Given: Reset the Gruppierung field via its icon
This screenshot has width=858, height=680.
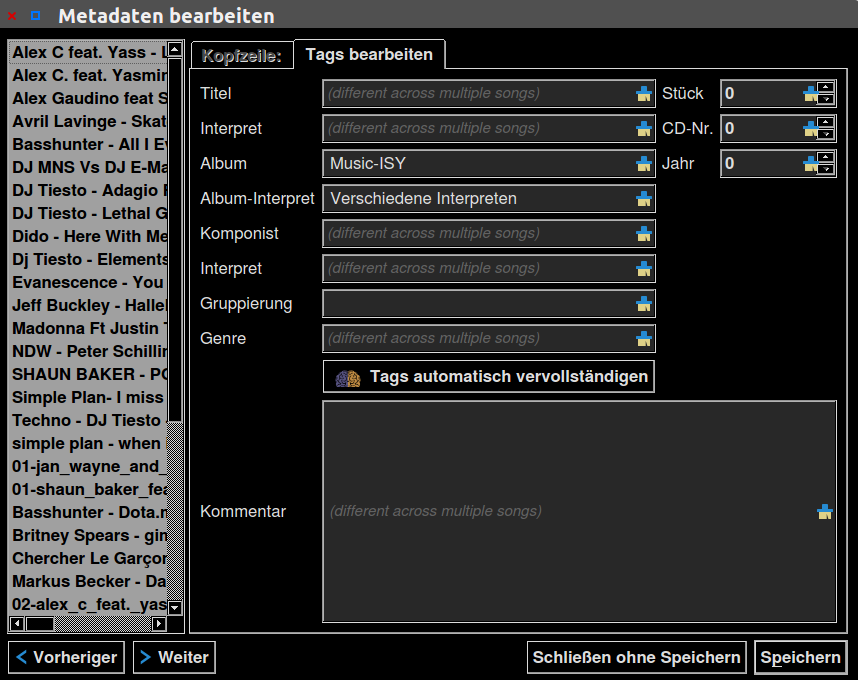Looking at the screenshot, I should 644,304.
